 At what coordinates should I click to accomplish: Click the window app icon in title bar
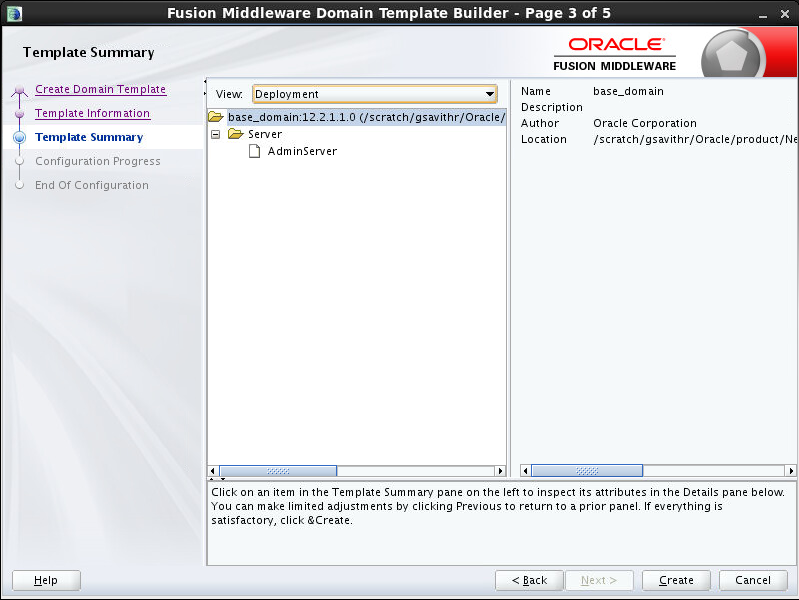click(14, 13)
